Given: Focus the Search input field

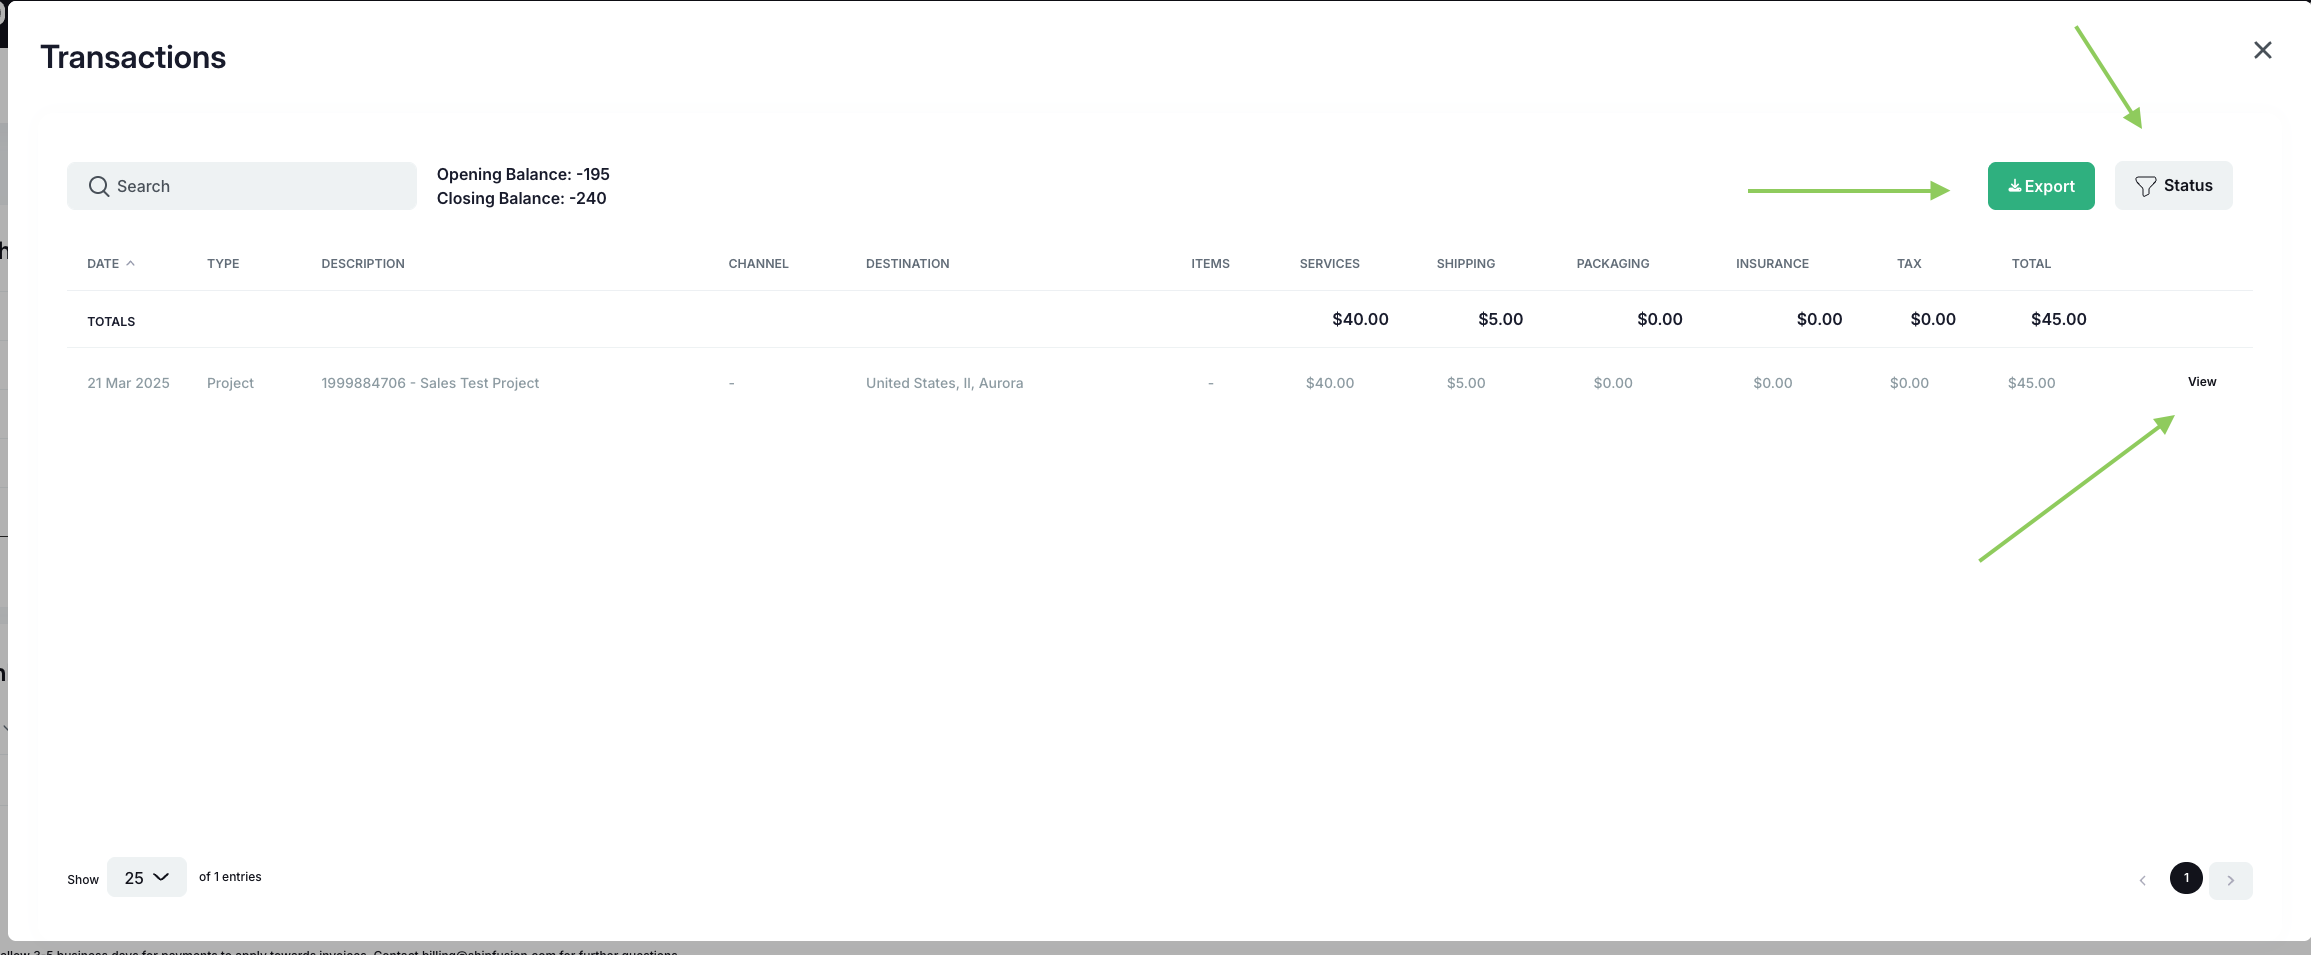Looking at the screenshot, I should [260, 186].
